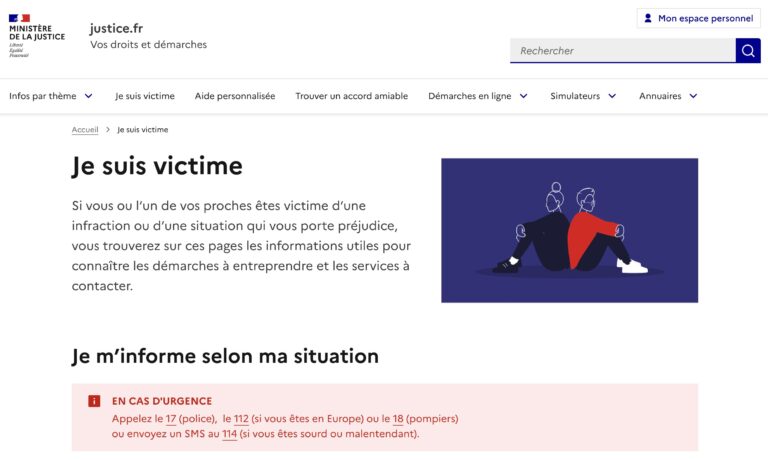
Task: Click the 17 police number link
Action: point(171,418)
